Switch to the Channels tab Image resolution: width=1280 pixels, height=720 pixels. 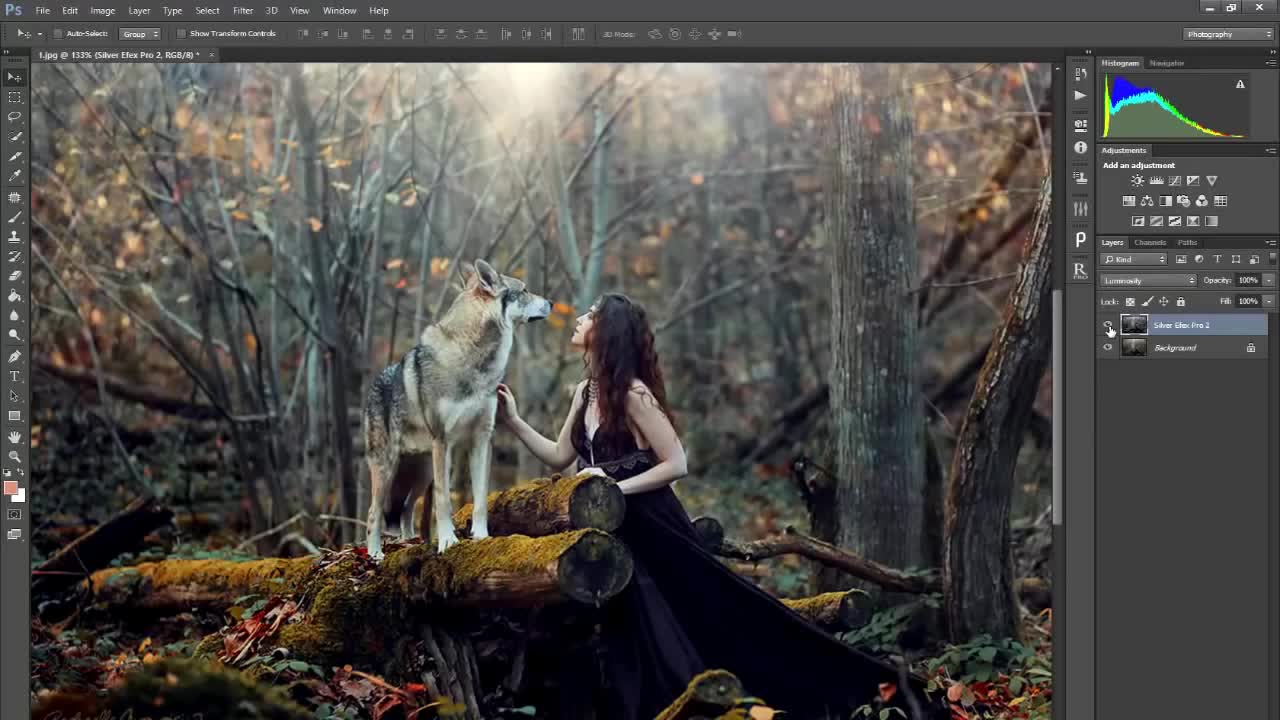(1149, 242)
